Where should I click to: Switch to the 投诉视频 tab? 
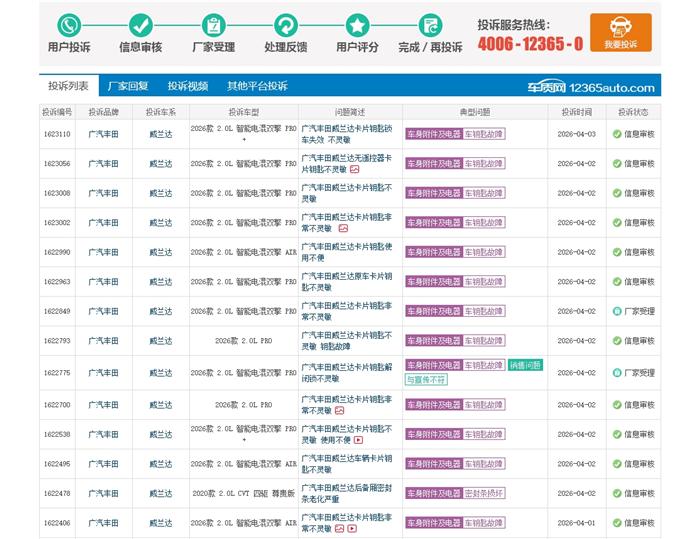coord(188,86)
